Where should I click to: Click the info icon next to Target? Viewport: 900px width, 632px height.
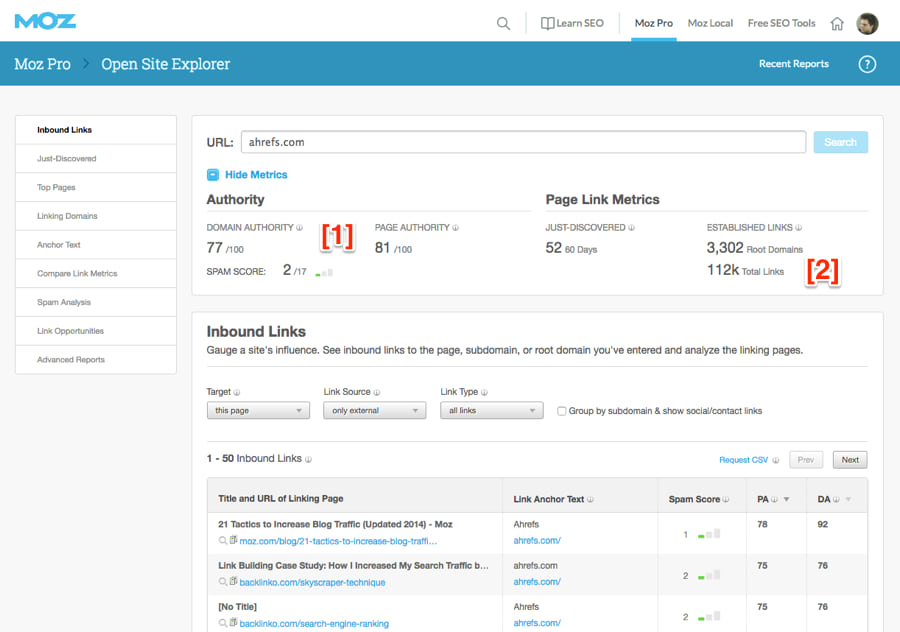tap(237, 393)
